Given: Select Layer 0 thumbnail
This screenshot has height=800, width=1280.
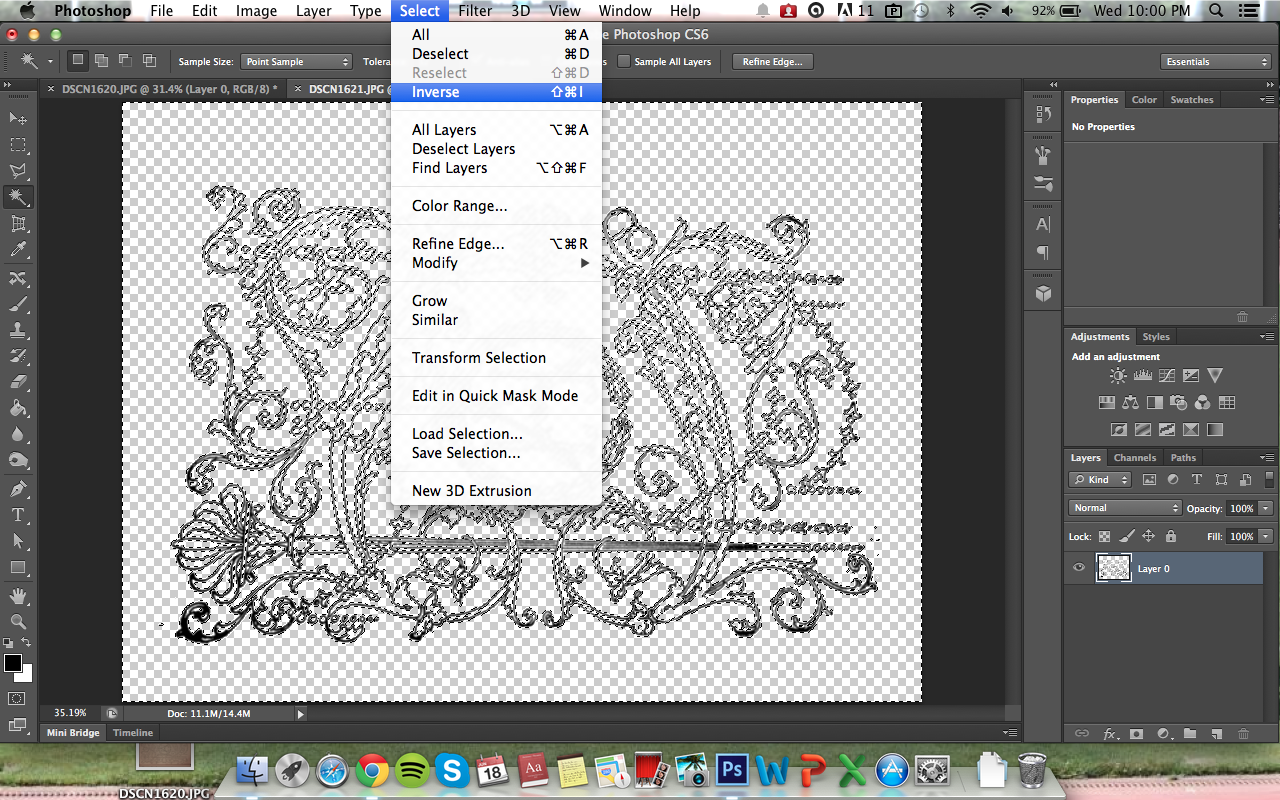Looking at the screenshot, I should pyautogui.click(x=1114, y=568).
